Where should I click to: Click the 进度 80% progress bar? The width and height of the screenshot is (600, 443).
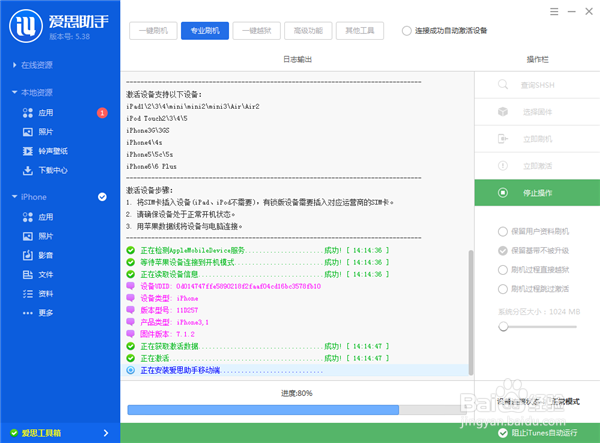tap(297, 410)
